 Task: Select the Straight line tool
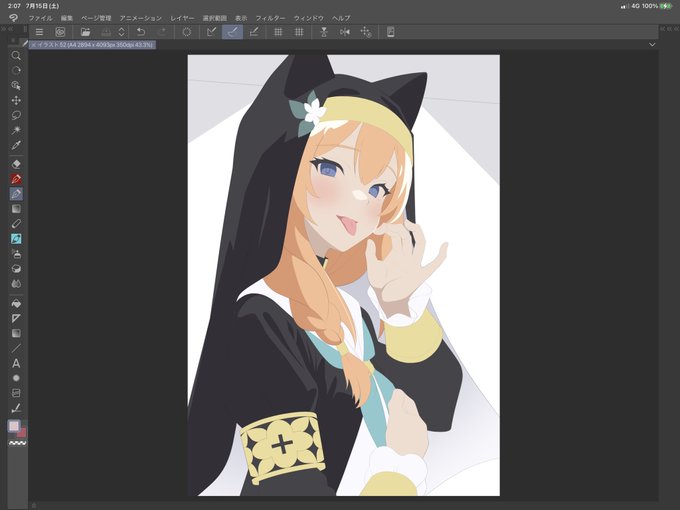click(x=16, y=348)
